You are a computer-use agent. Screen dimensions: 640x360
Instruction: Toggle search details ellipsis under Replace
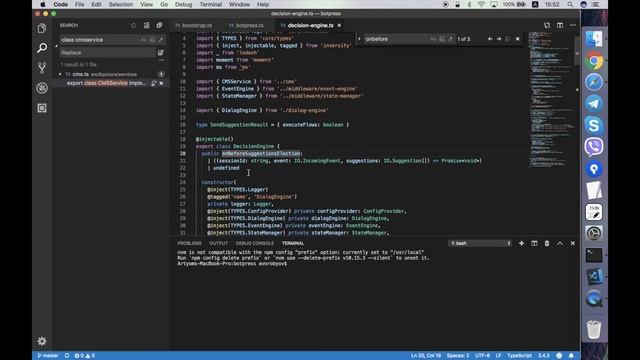coord(161,60)
